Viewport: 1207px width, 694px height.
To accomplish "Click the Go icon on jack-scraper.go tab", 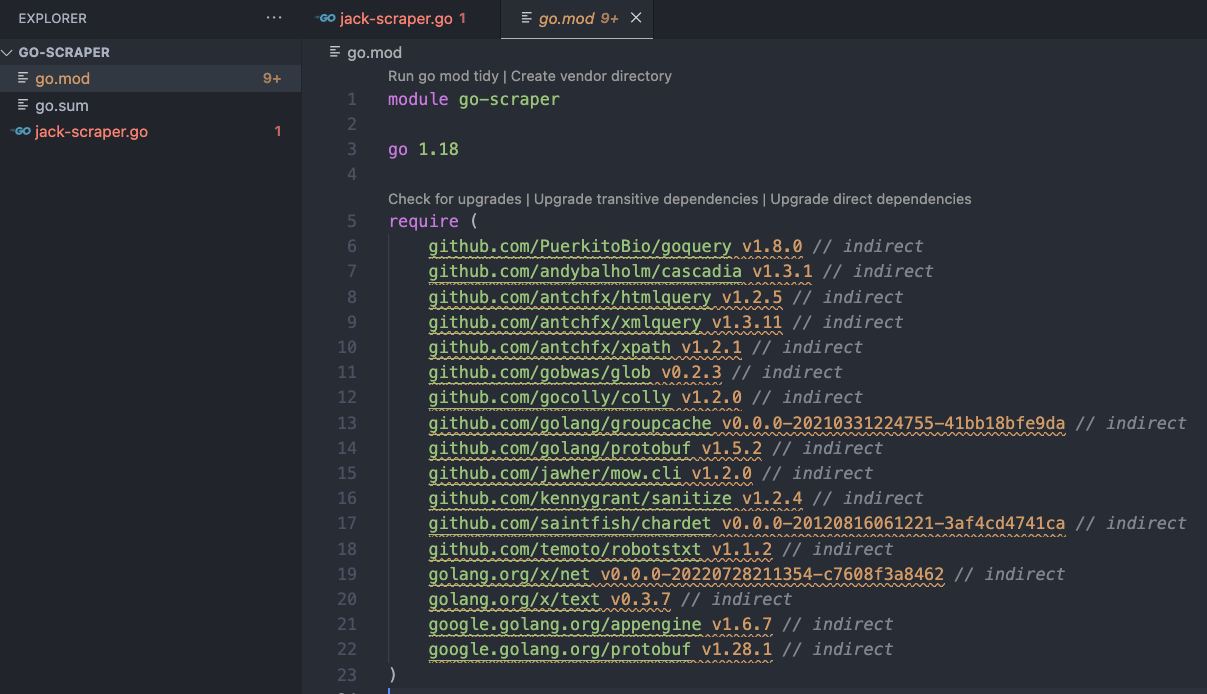I will 326,18.
